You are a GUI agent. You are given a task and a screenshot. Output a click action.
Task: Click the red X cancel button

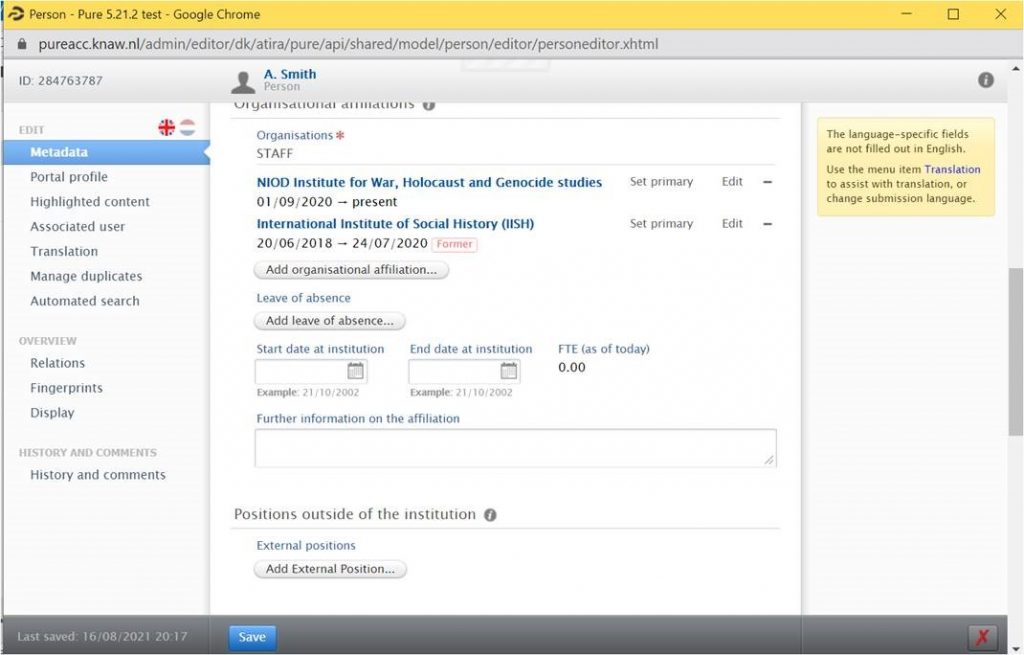pyautogui.click(x=982, y=637)
